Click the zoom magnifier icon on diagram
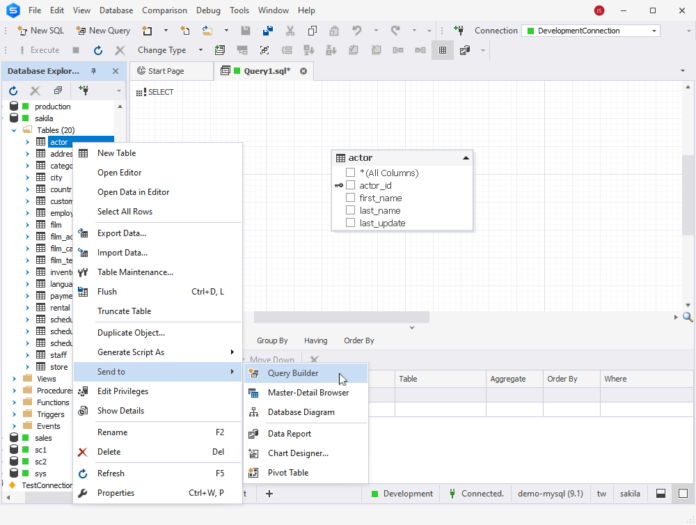 click(x=688, y=317)
